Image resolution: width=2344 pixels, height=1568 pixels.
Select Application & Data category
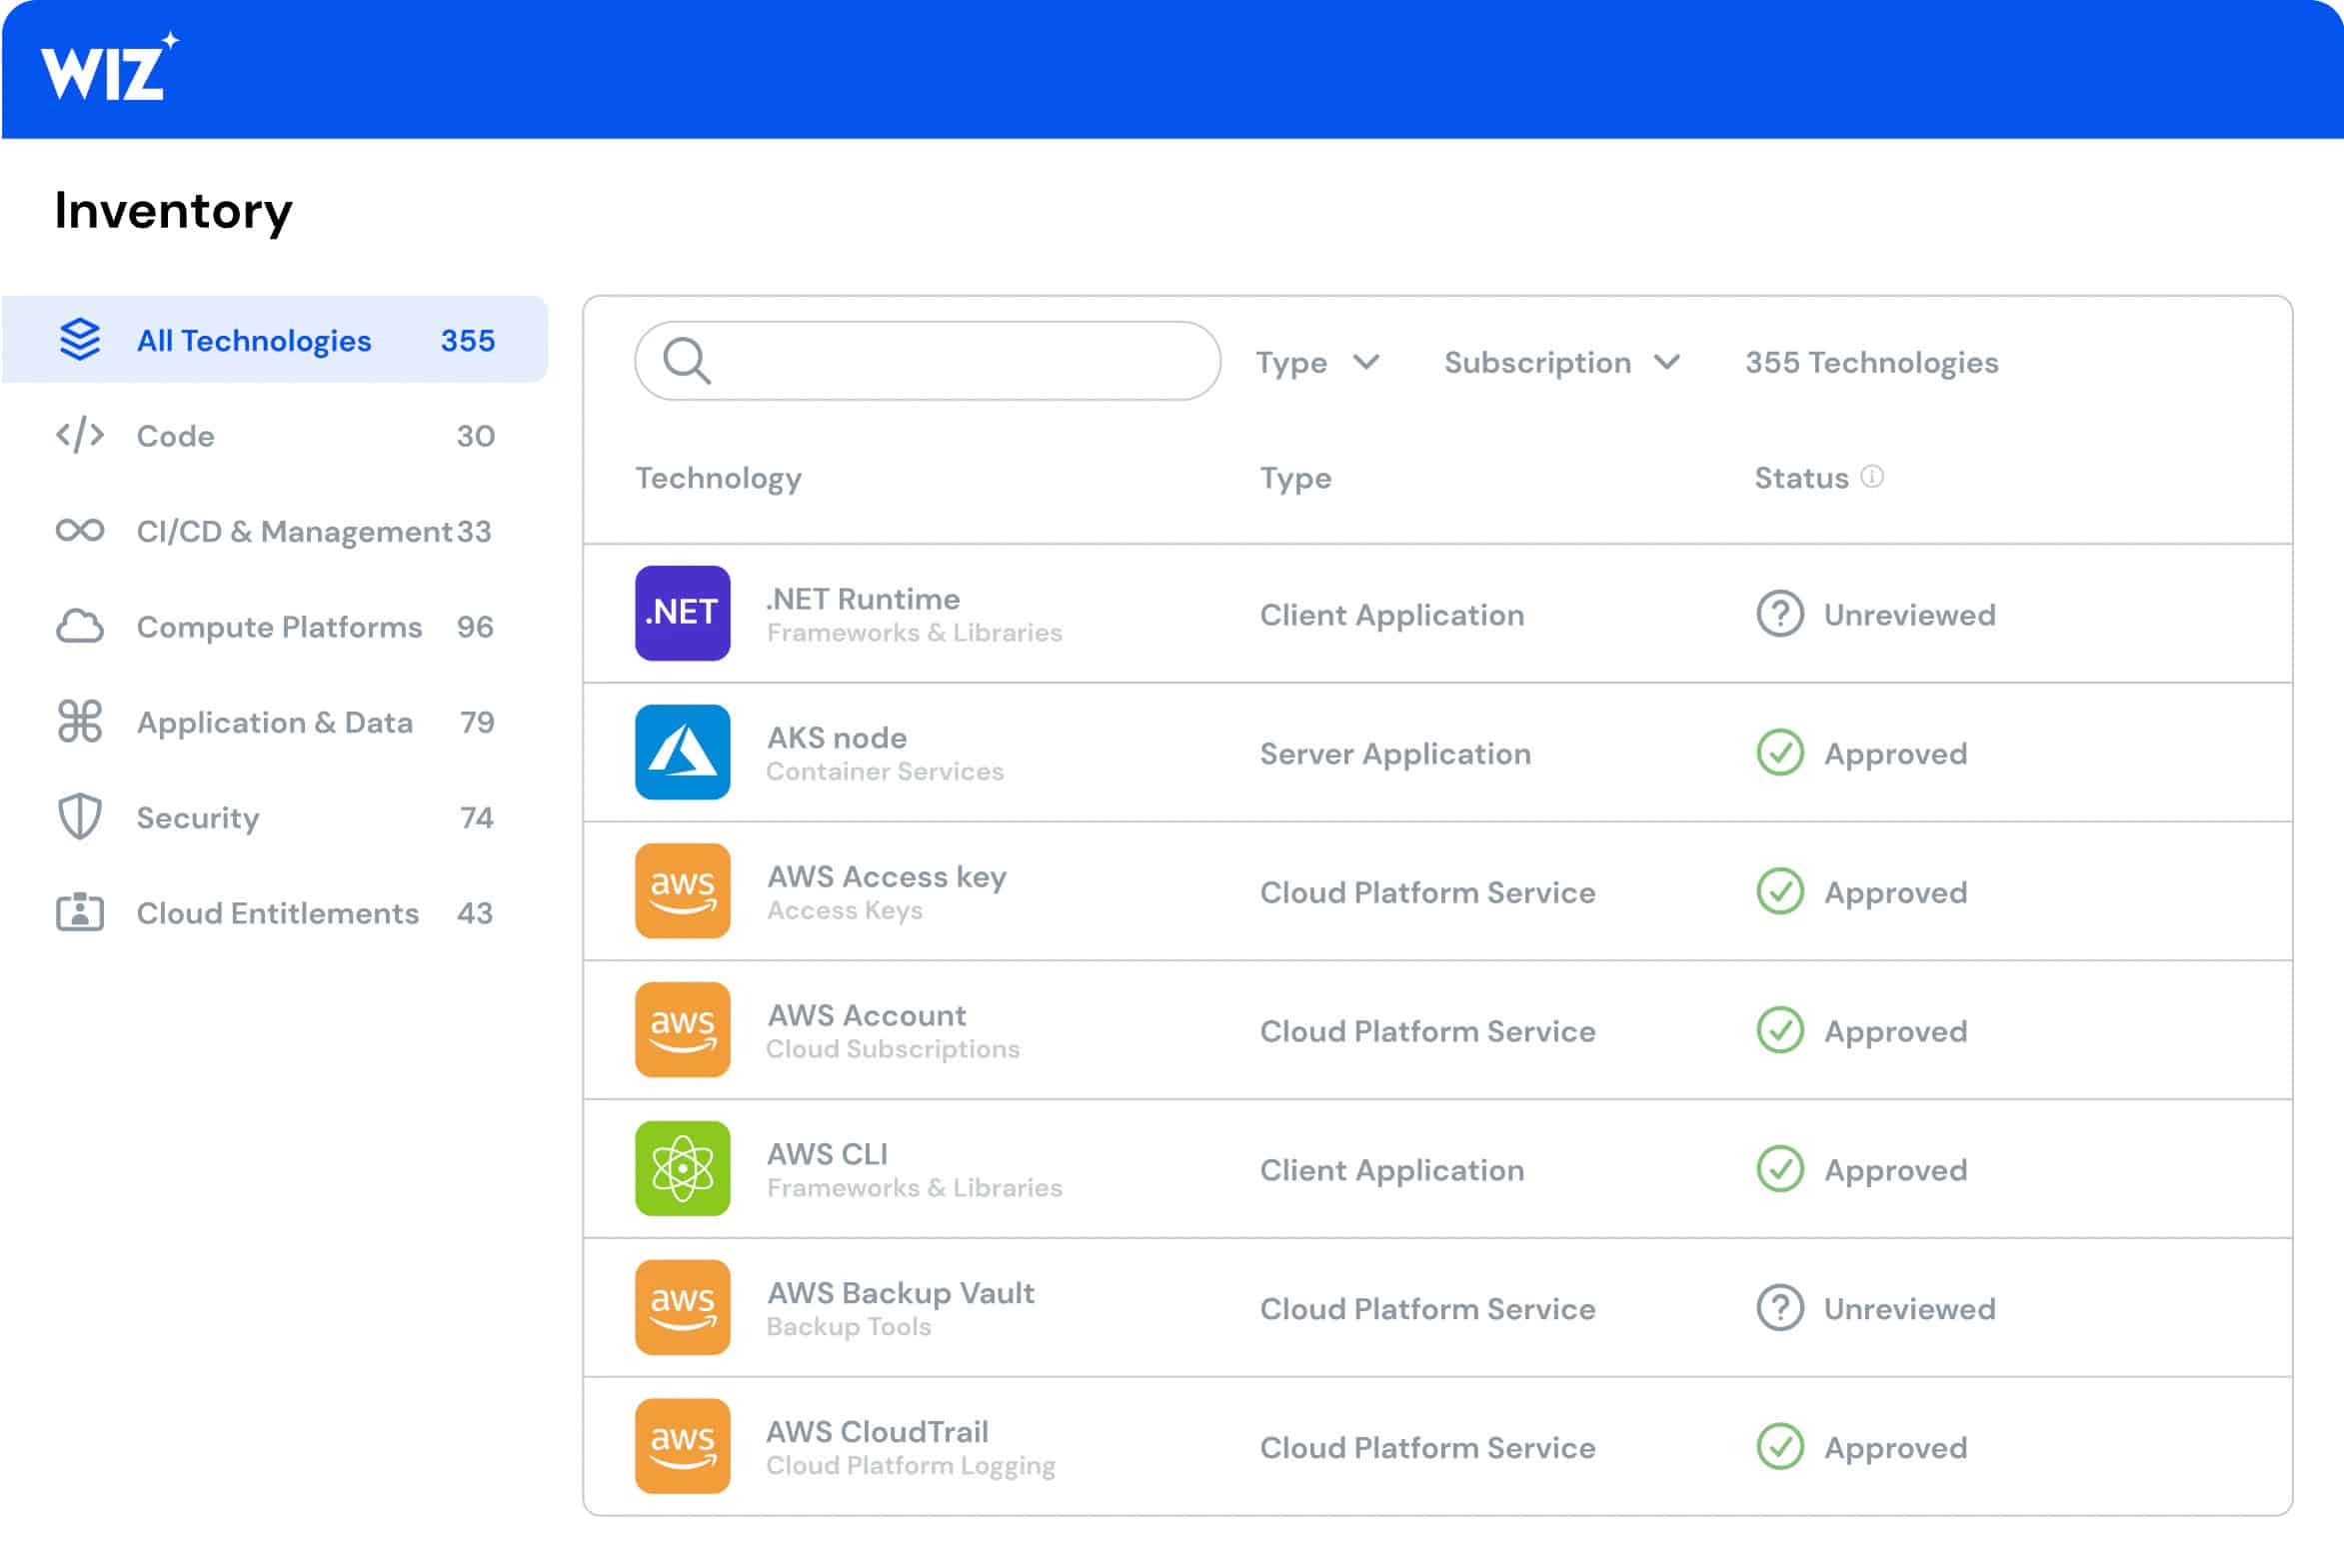pos(275,722)
